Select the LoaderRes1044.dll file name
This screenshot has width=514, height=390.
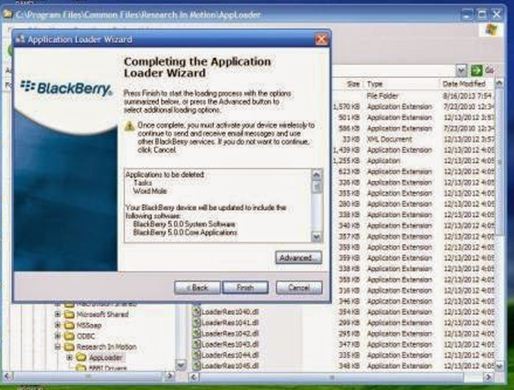[230, 355]
